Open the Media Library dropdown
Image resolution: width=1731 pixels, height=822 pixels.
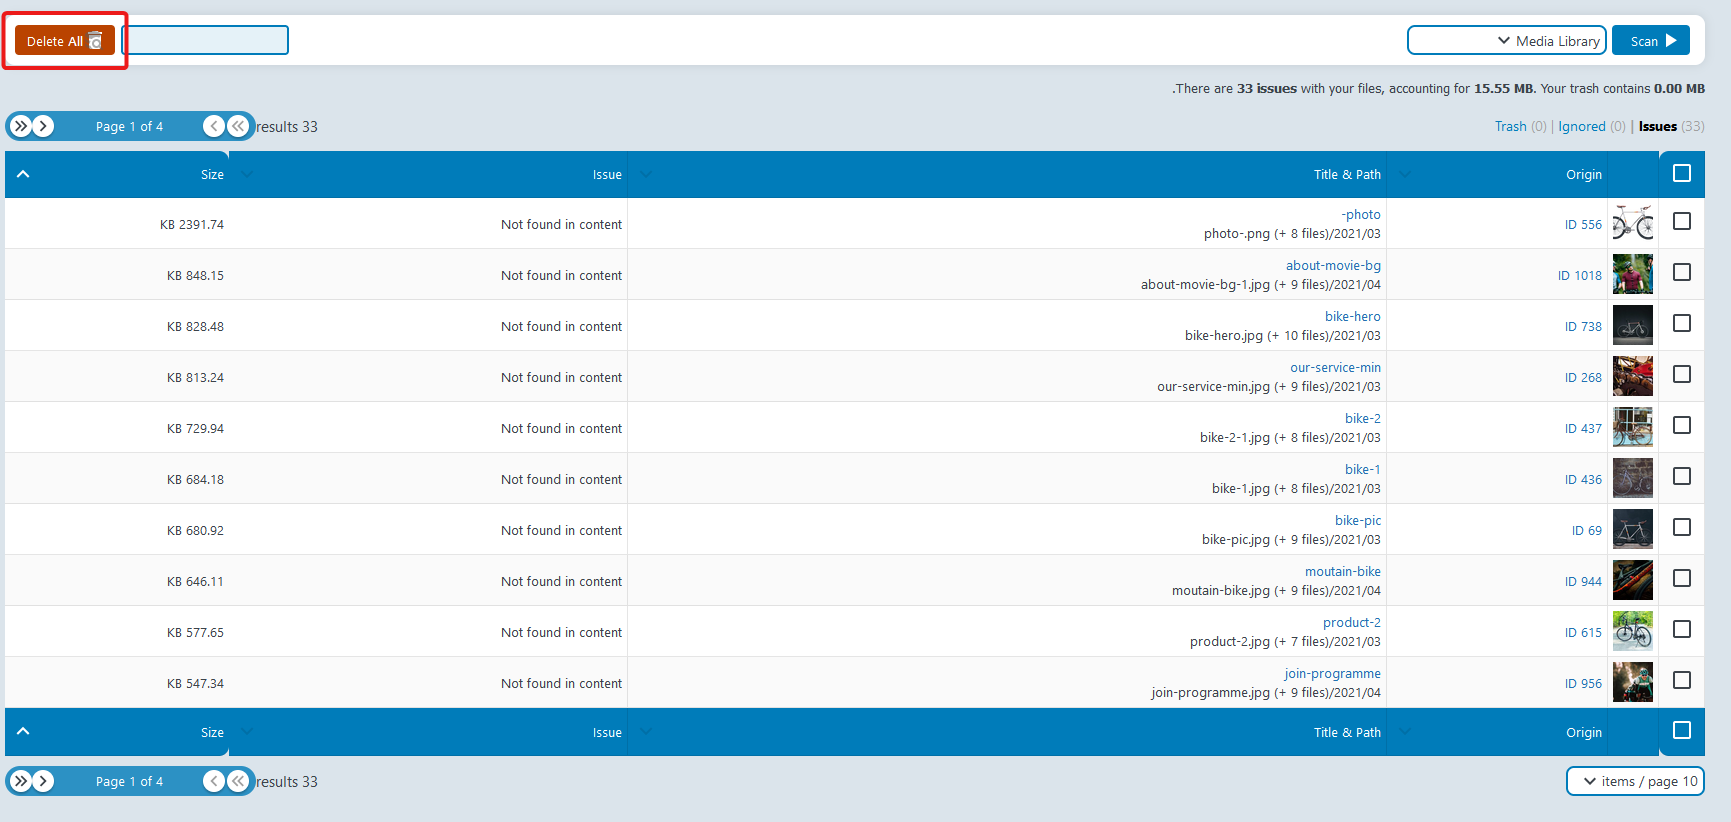[1506, 41]
